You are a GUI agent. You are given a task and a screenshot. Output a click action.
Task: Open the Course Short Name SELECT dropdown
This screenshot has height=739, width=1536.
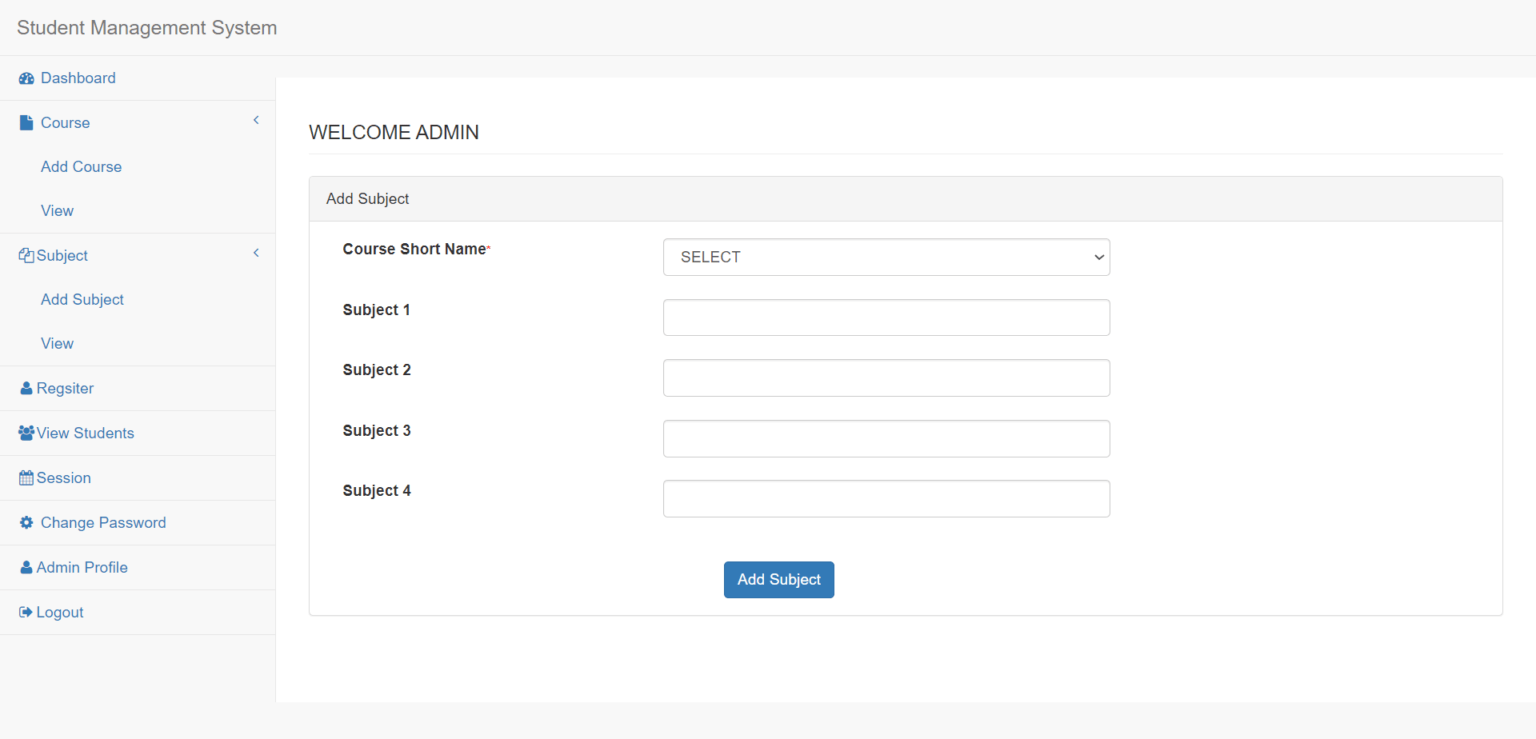coord(886,257)
